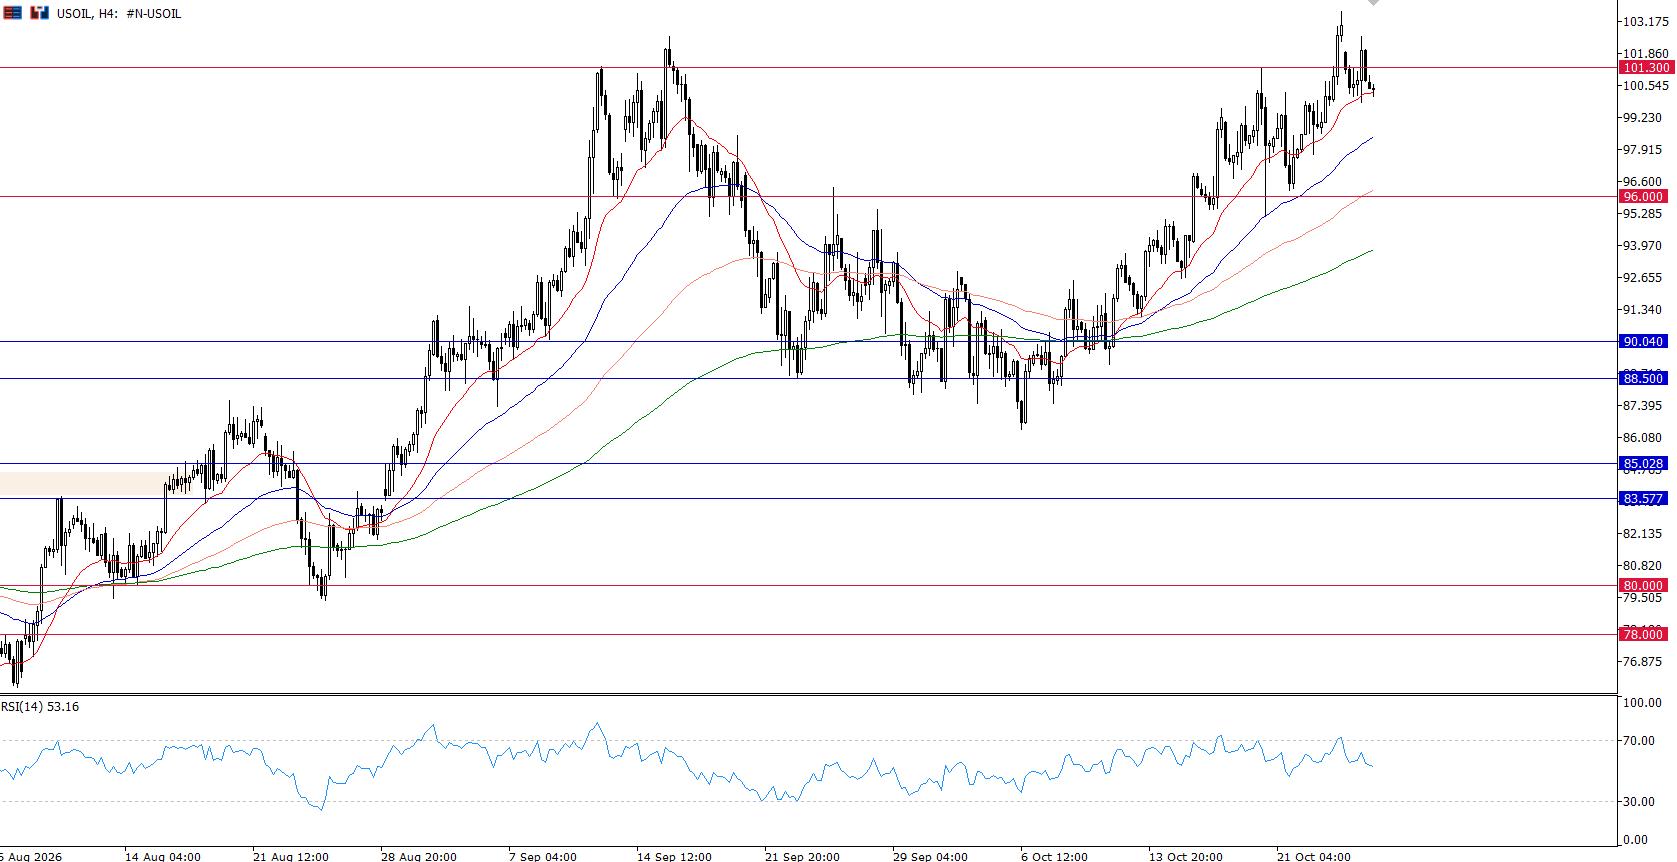Select the 83.577 horizontal line label
This screenshot has height=862, width=1677.
[x=1645, y=499]
